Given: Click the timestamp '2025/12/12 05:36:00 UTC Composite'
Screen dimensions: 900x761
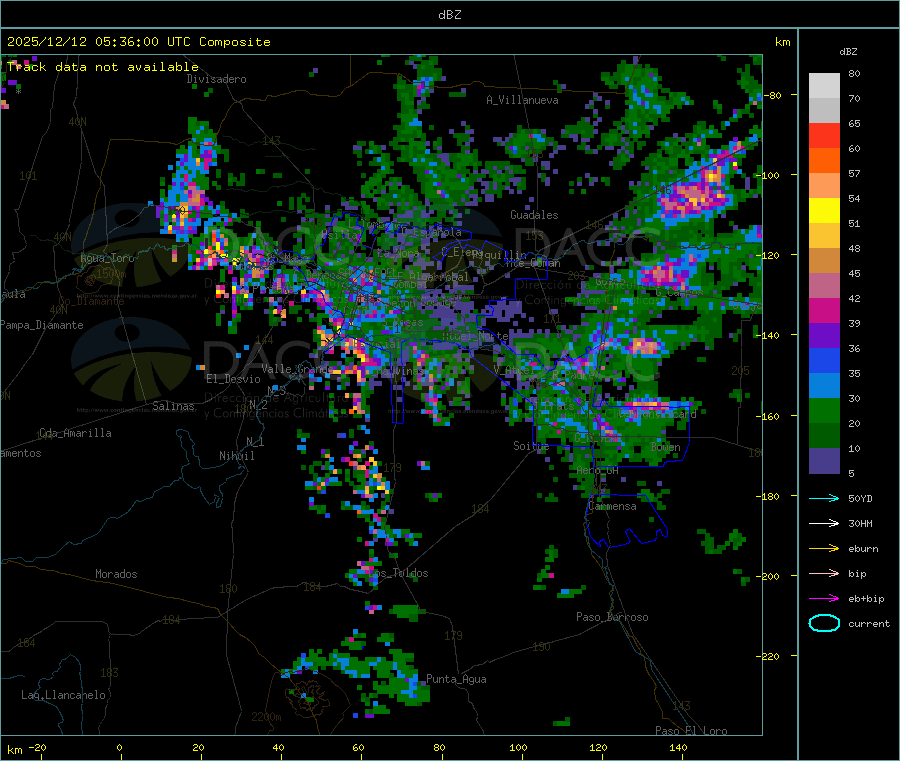Looking at the screenshot, I should coord(138,42).
